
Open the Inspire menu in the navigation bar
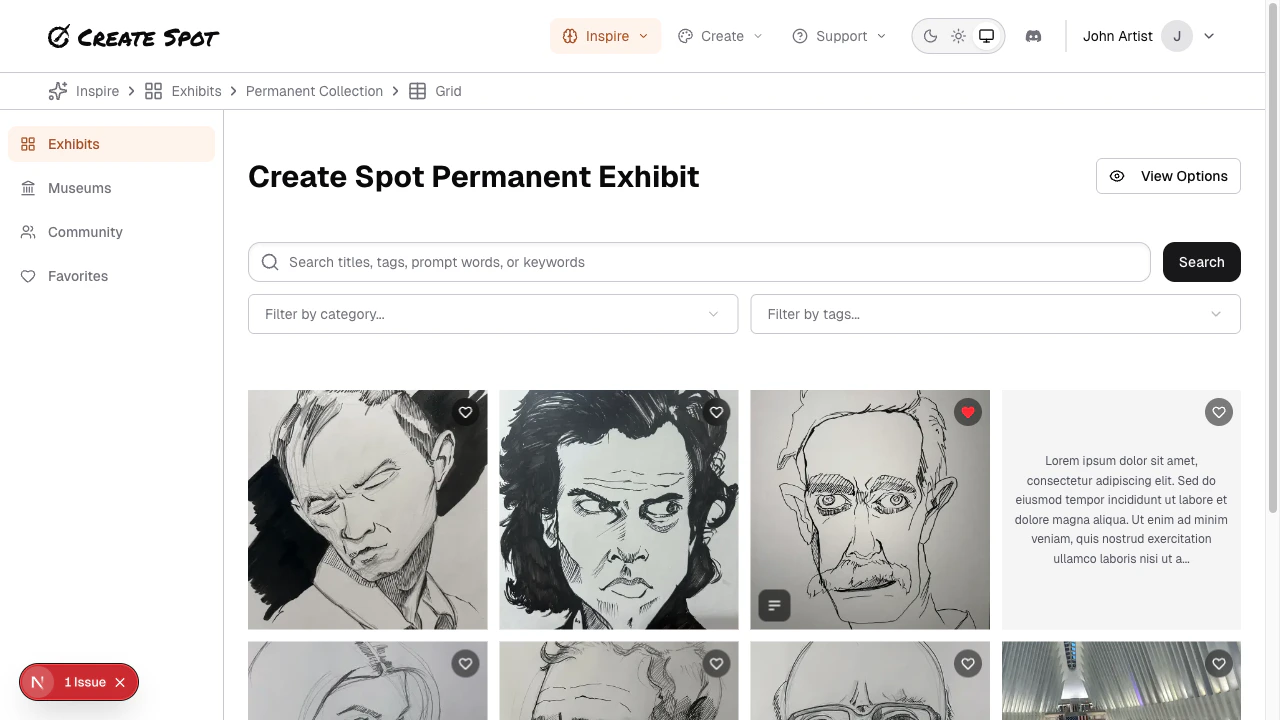(x=605, y=35)
